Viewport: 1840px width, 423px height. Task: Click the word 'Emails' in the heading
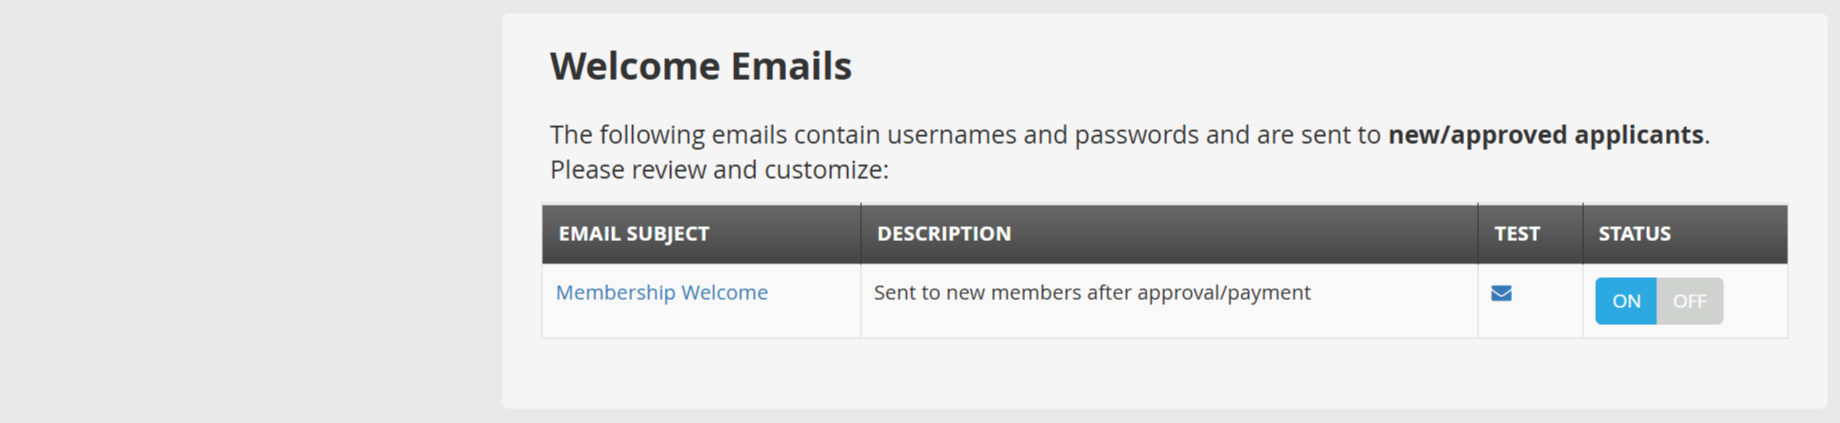click(791, 66)
